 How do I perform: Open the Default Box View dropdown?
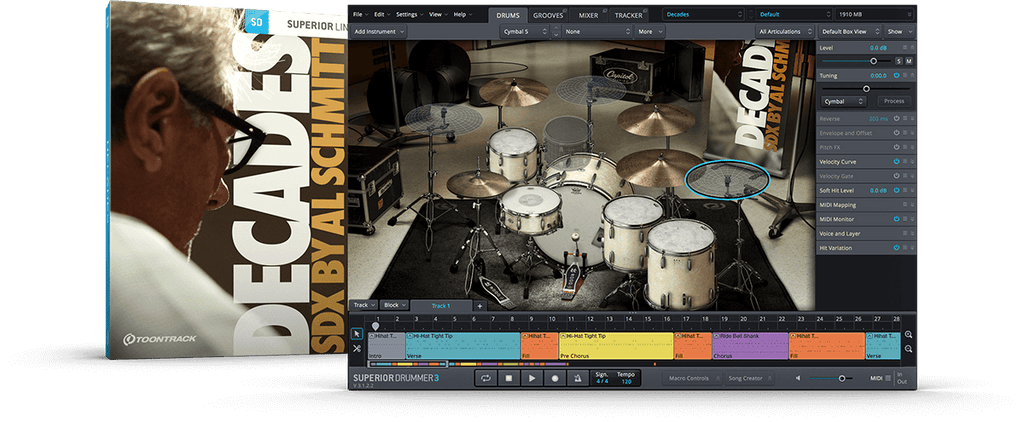point(849,31)
